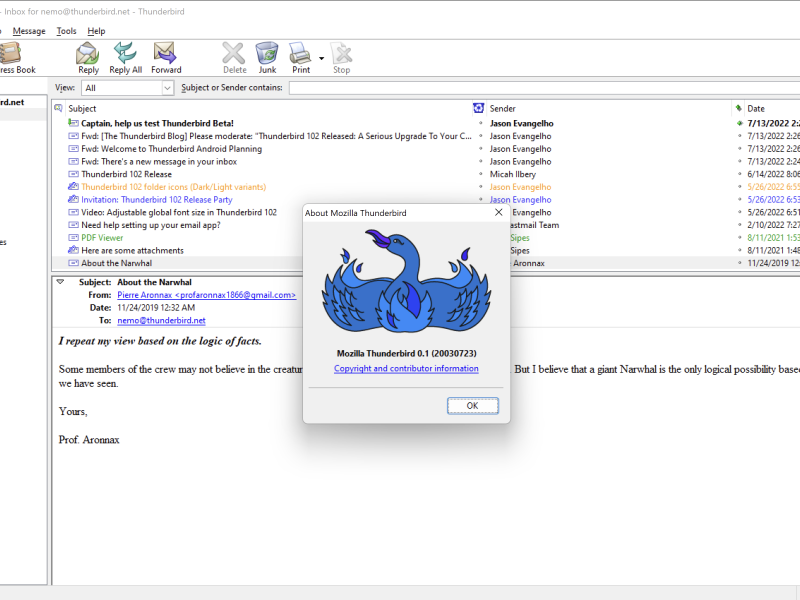Click envelope icon of 'Thunderbird 102 Release' row

73,174
